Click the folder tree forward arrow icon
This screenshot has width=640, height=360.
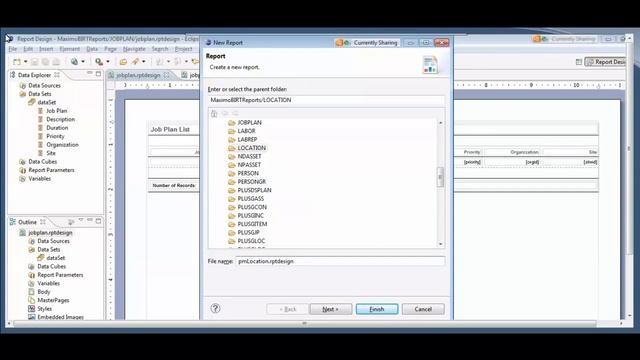pos(235,113)
